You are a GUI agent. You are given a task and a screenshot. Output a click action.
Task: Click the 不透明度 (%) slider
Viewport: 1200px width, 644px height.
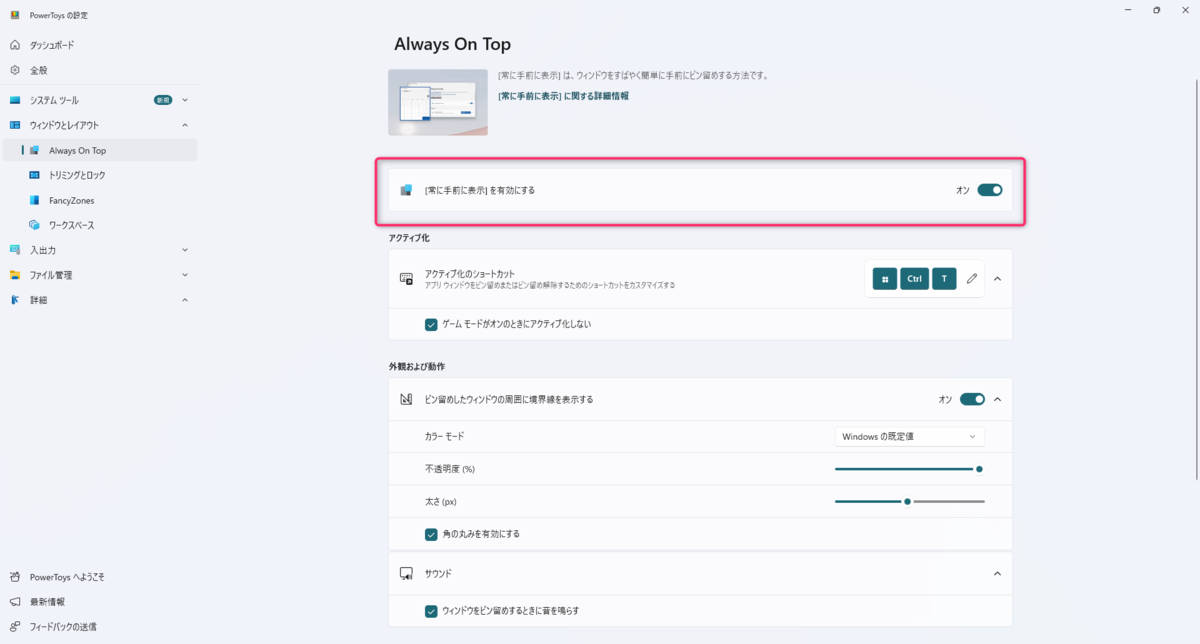point(910,469)
